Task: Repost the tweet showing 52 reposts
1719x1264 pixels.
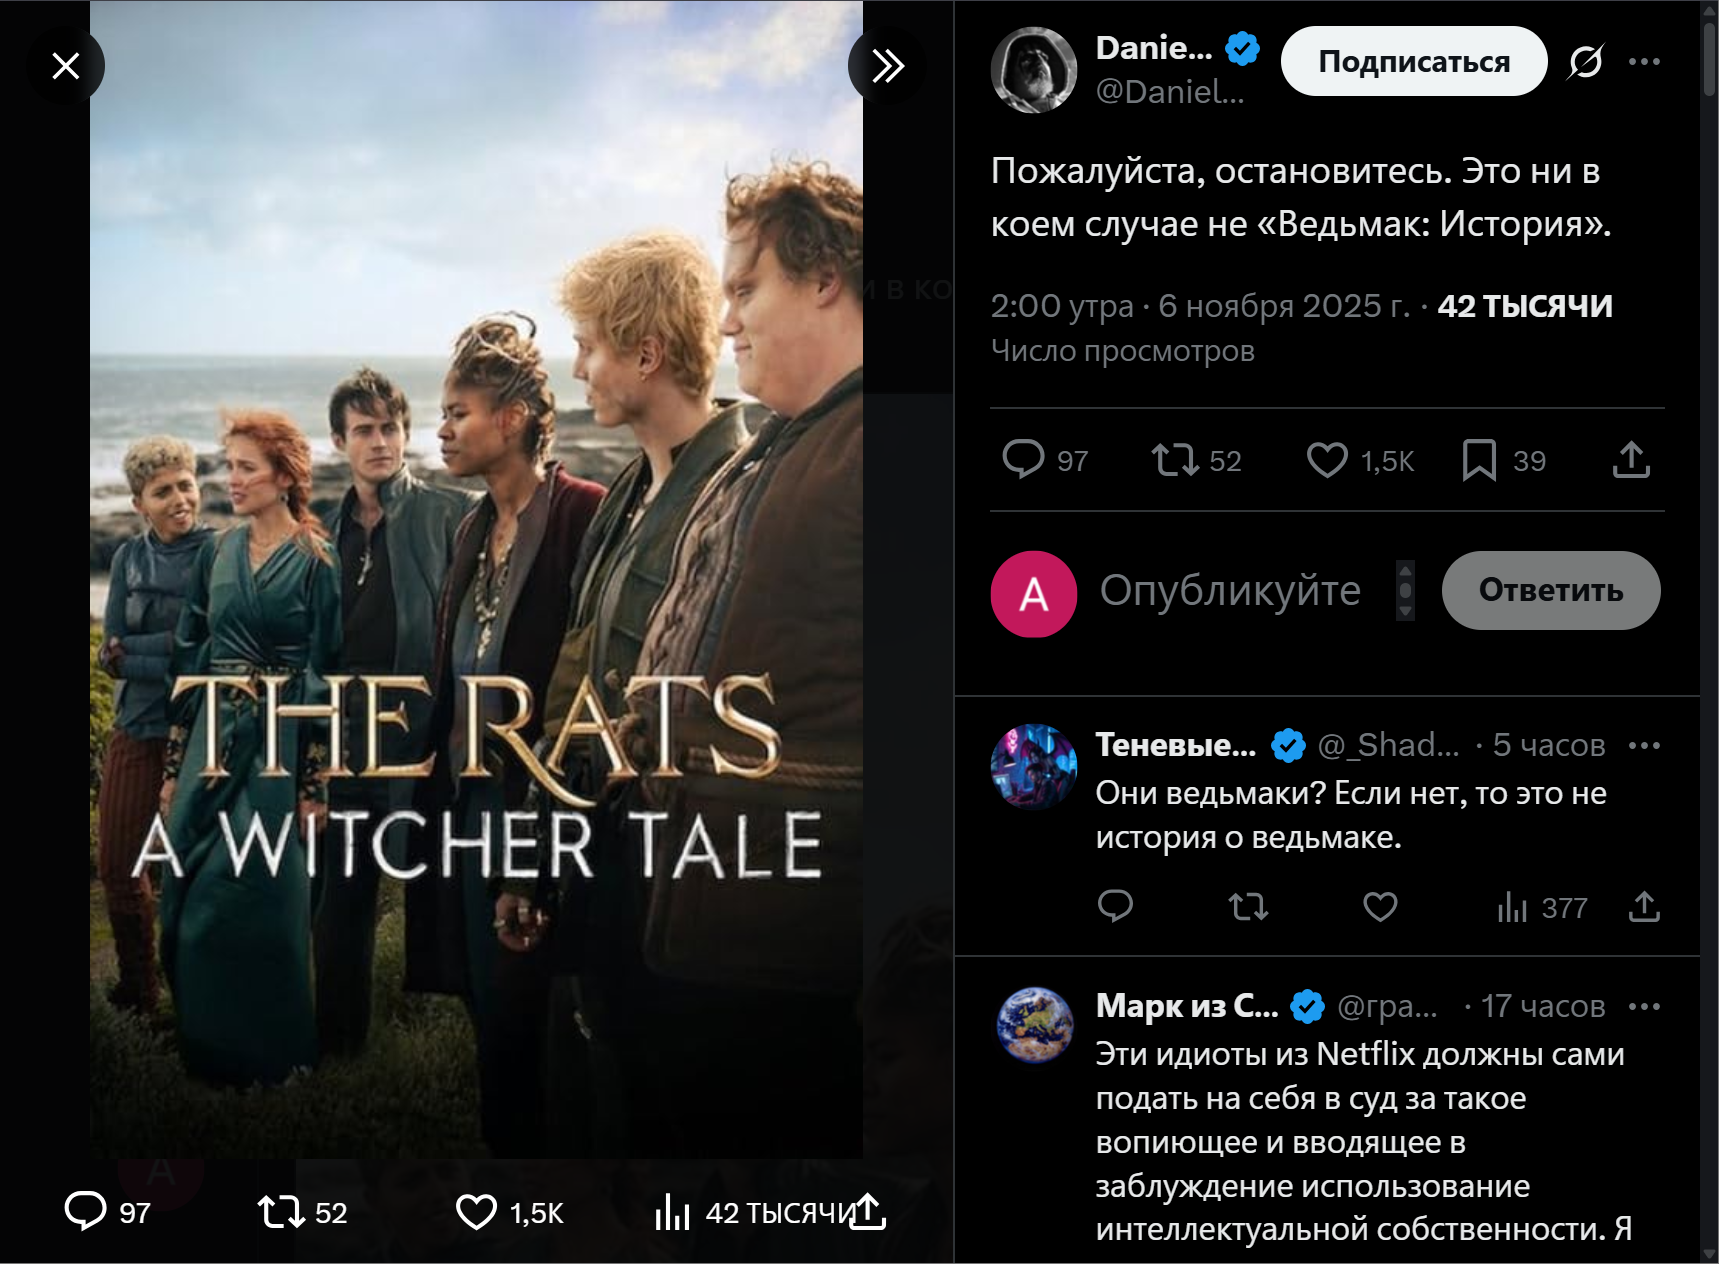Action: (1174, 460)
